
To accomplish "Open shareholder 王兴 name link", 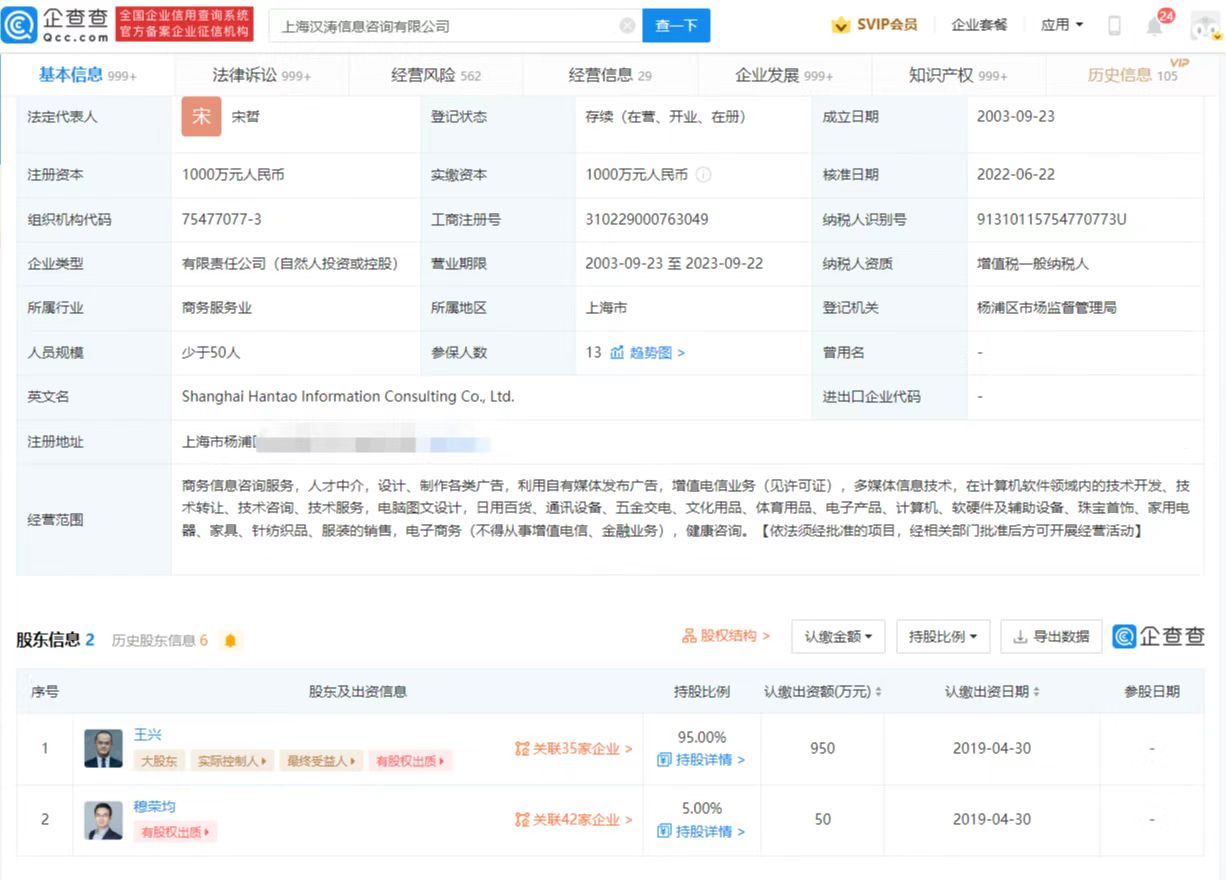I will click(148, 735).
